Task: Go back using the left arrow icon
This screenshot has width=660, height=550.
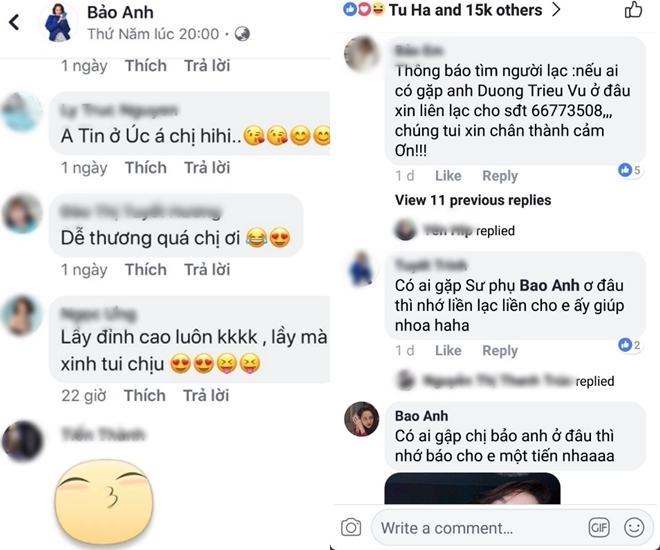Action: coord(14,22)
